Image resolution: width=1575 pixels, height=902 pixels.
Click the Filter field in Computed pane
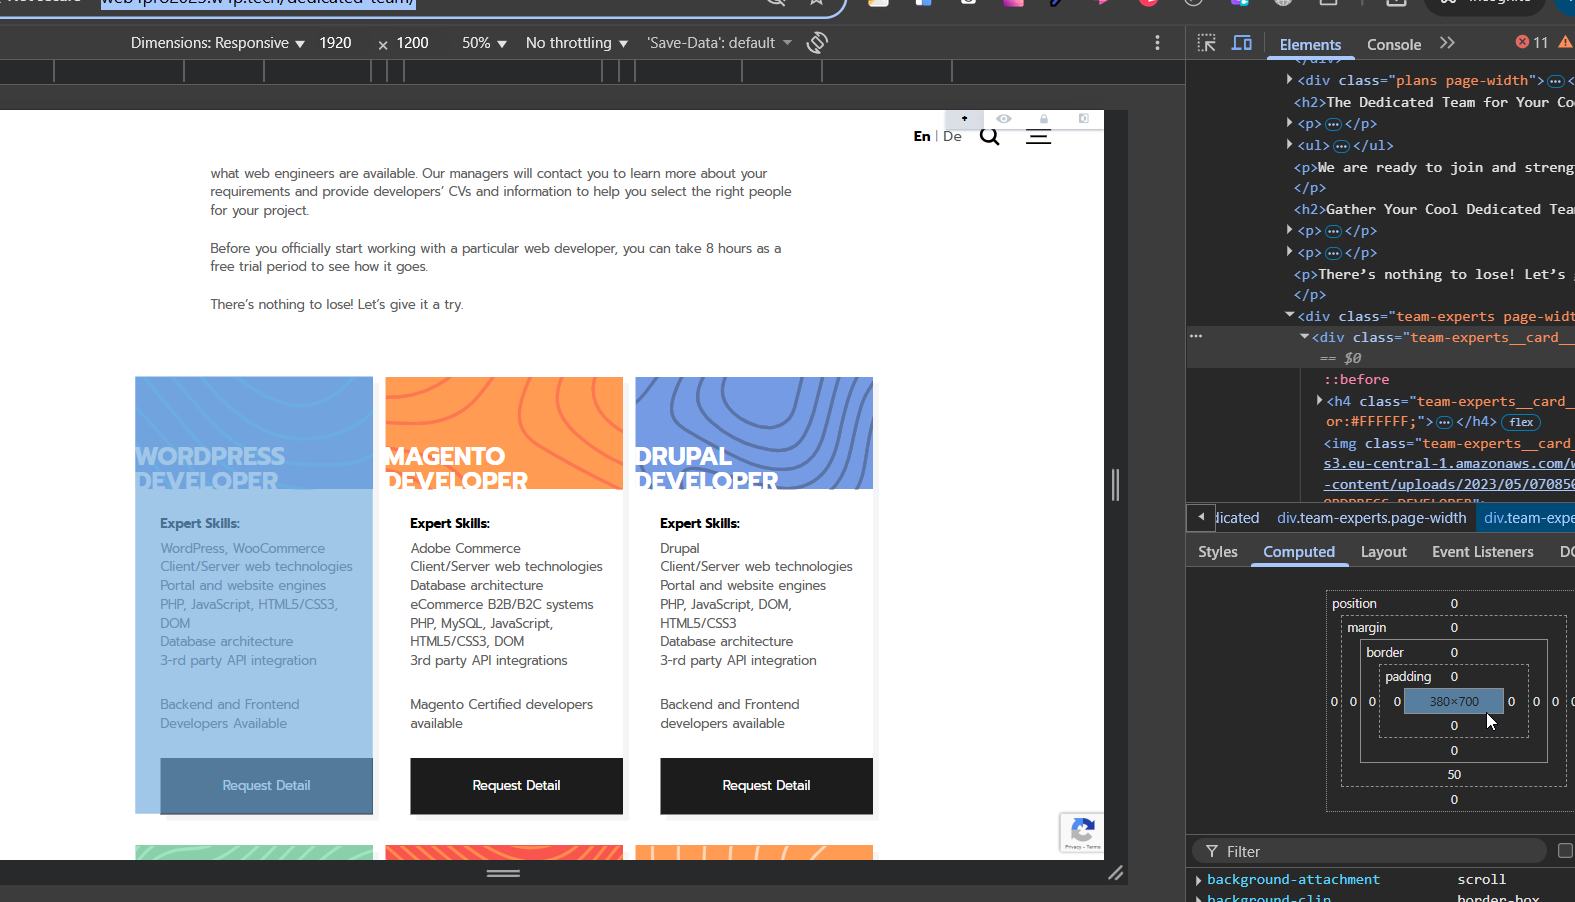click(1370, 851)
